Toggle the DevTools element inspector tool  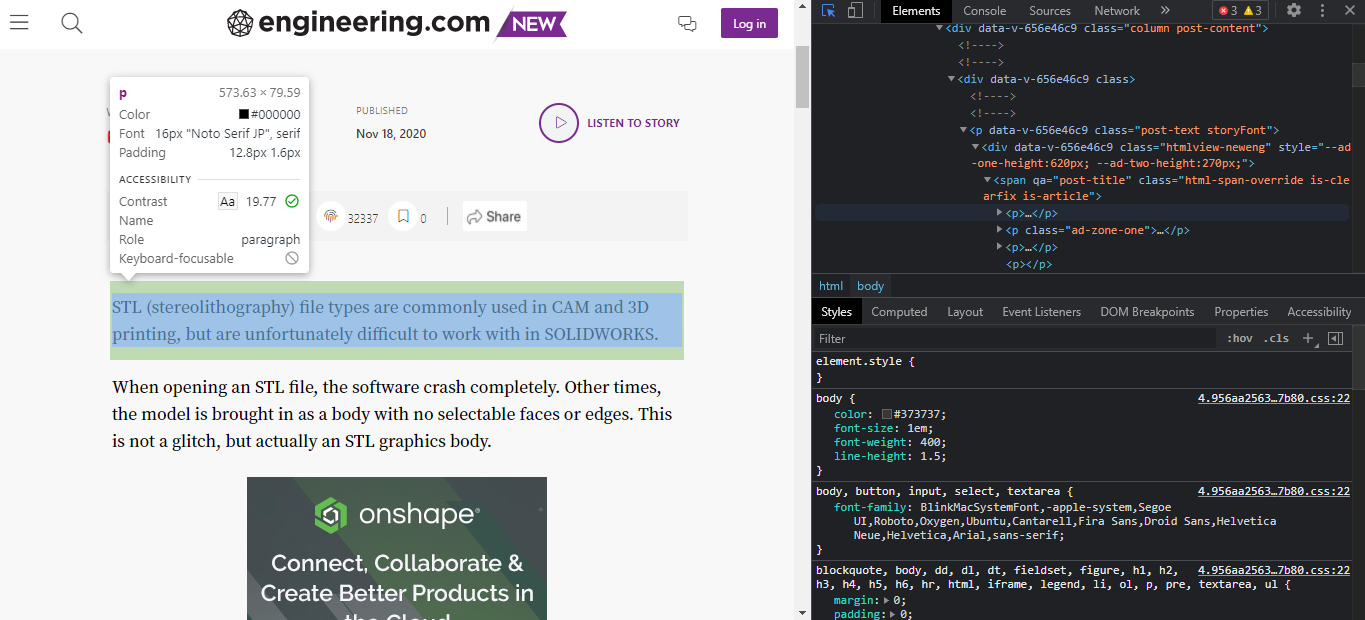(x=829, y=10)
